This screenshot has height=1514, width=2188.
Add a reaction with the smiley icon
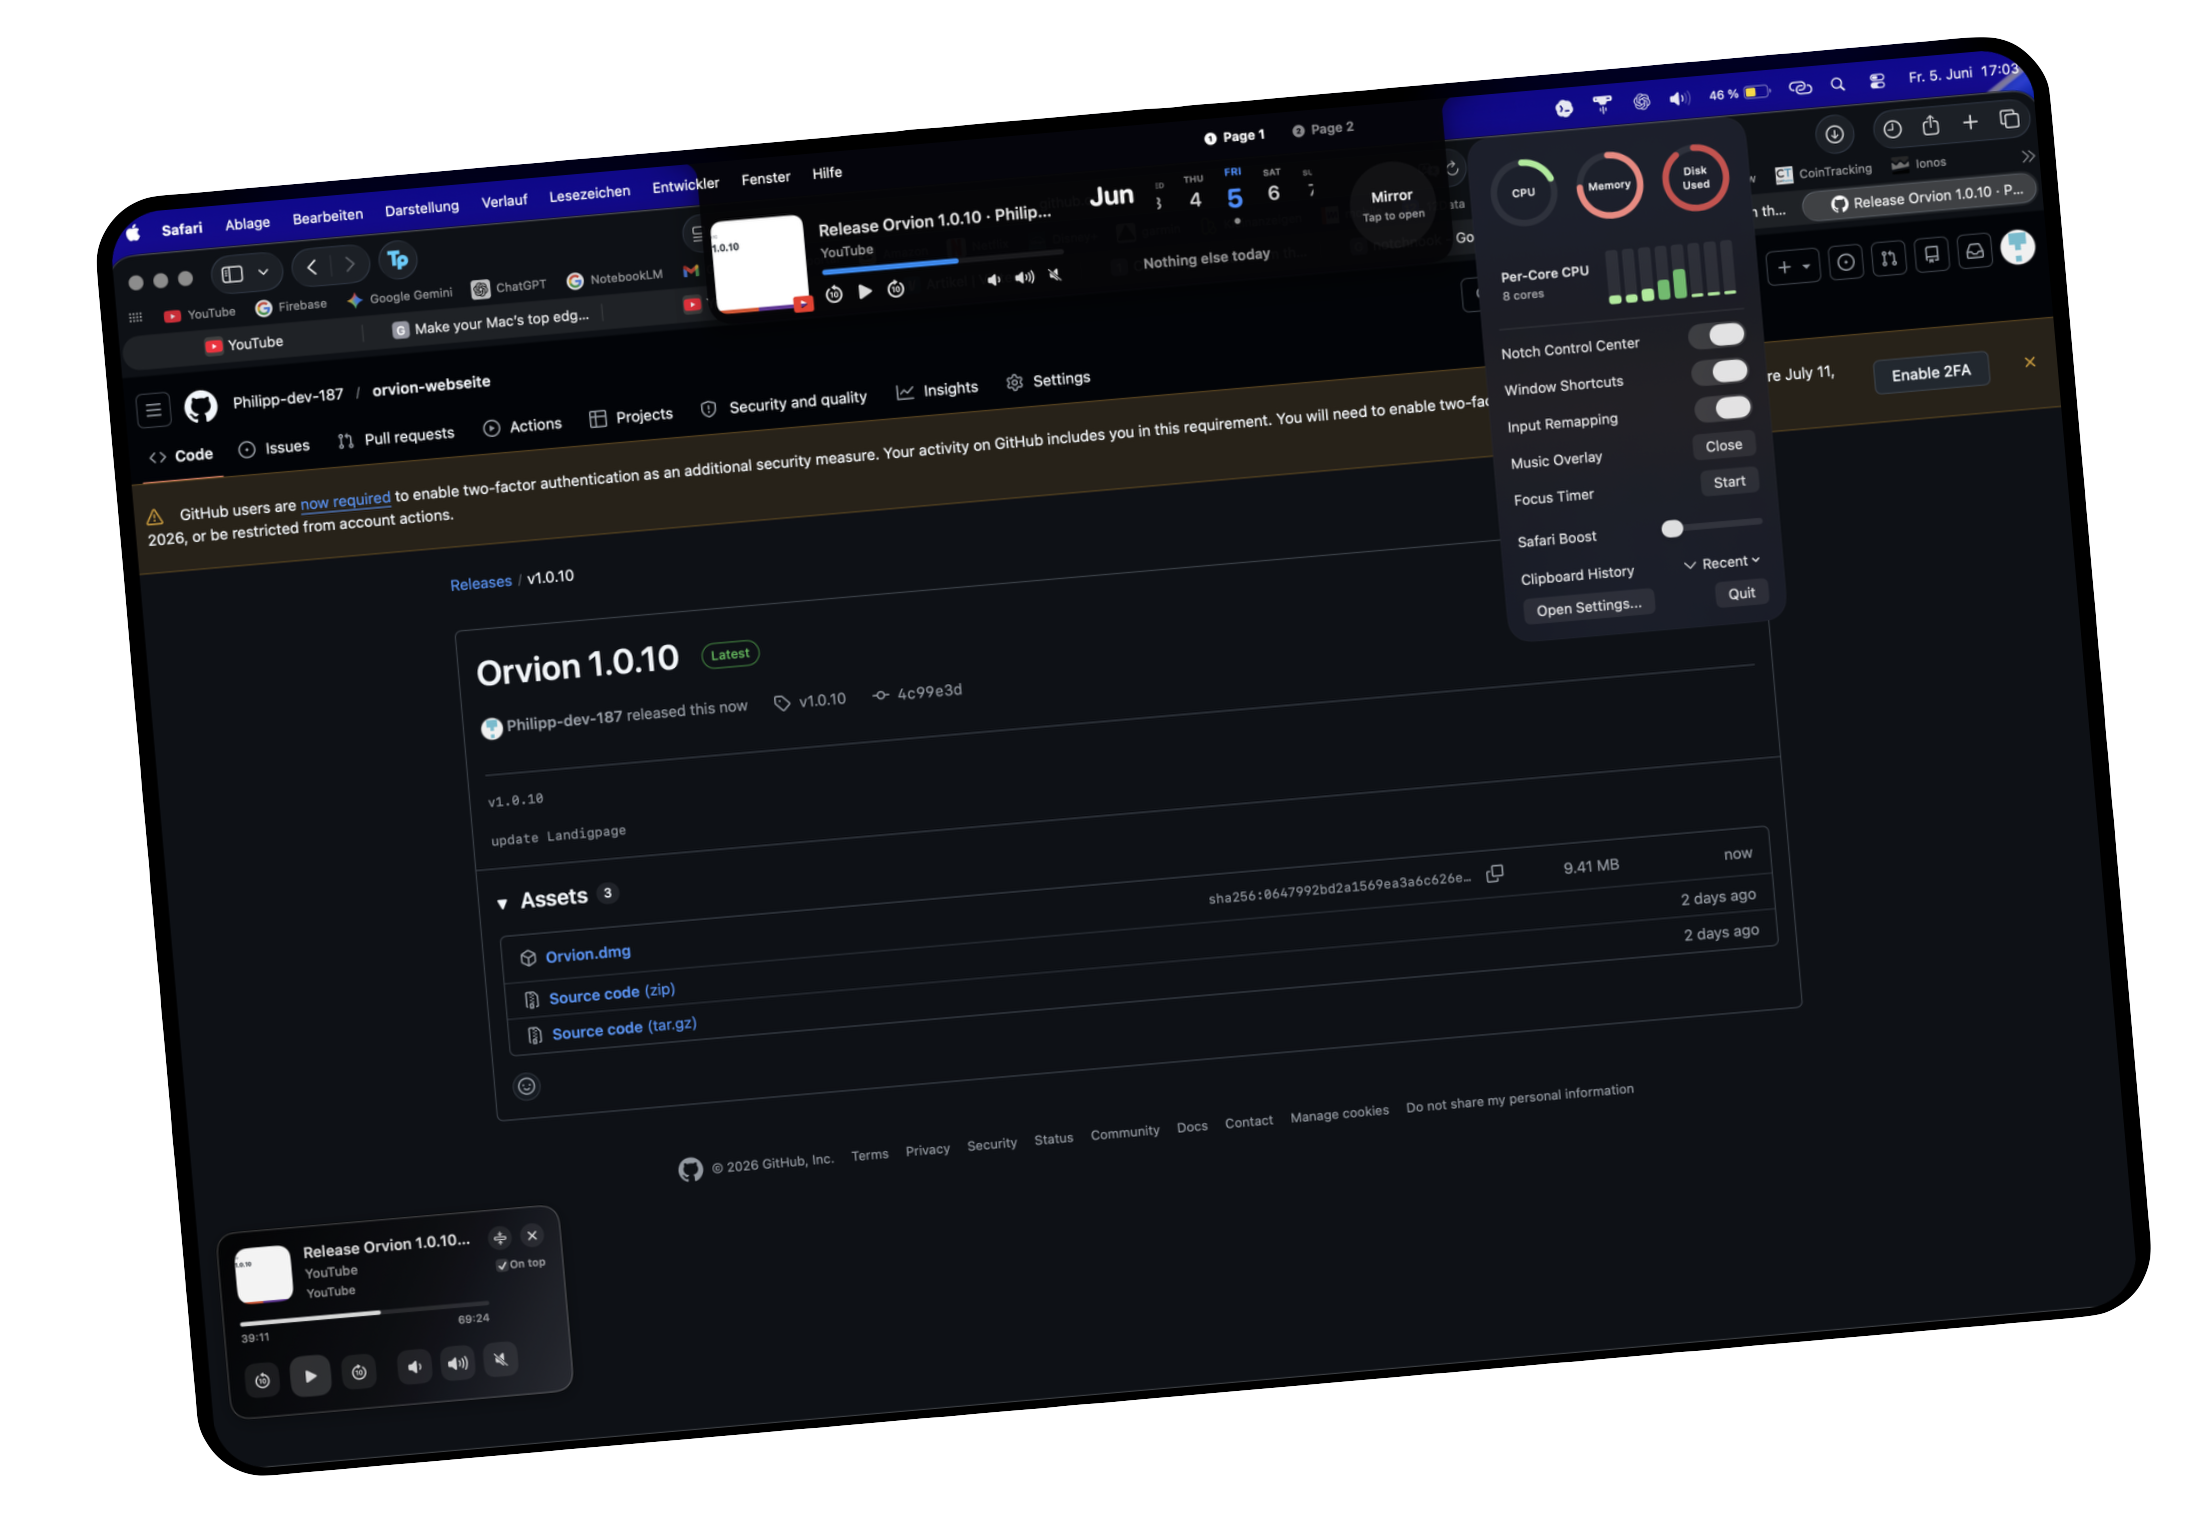526,1086
